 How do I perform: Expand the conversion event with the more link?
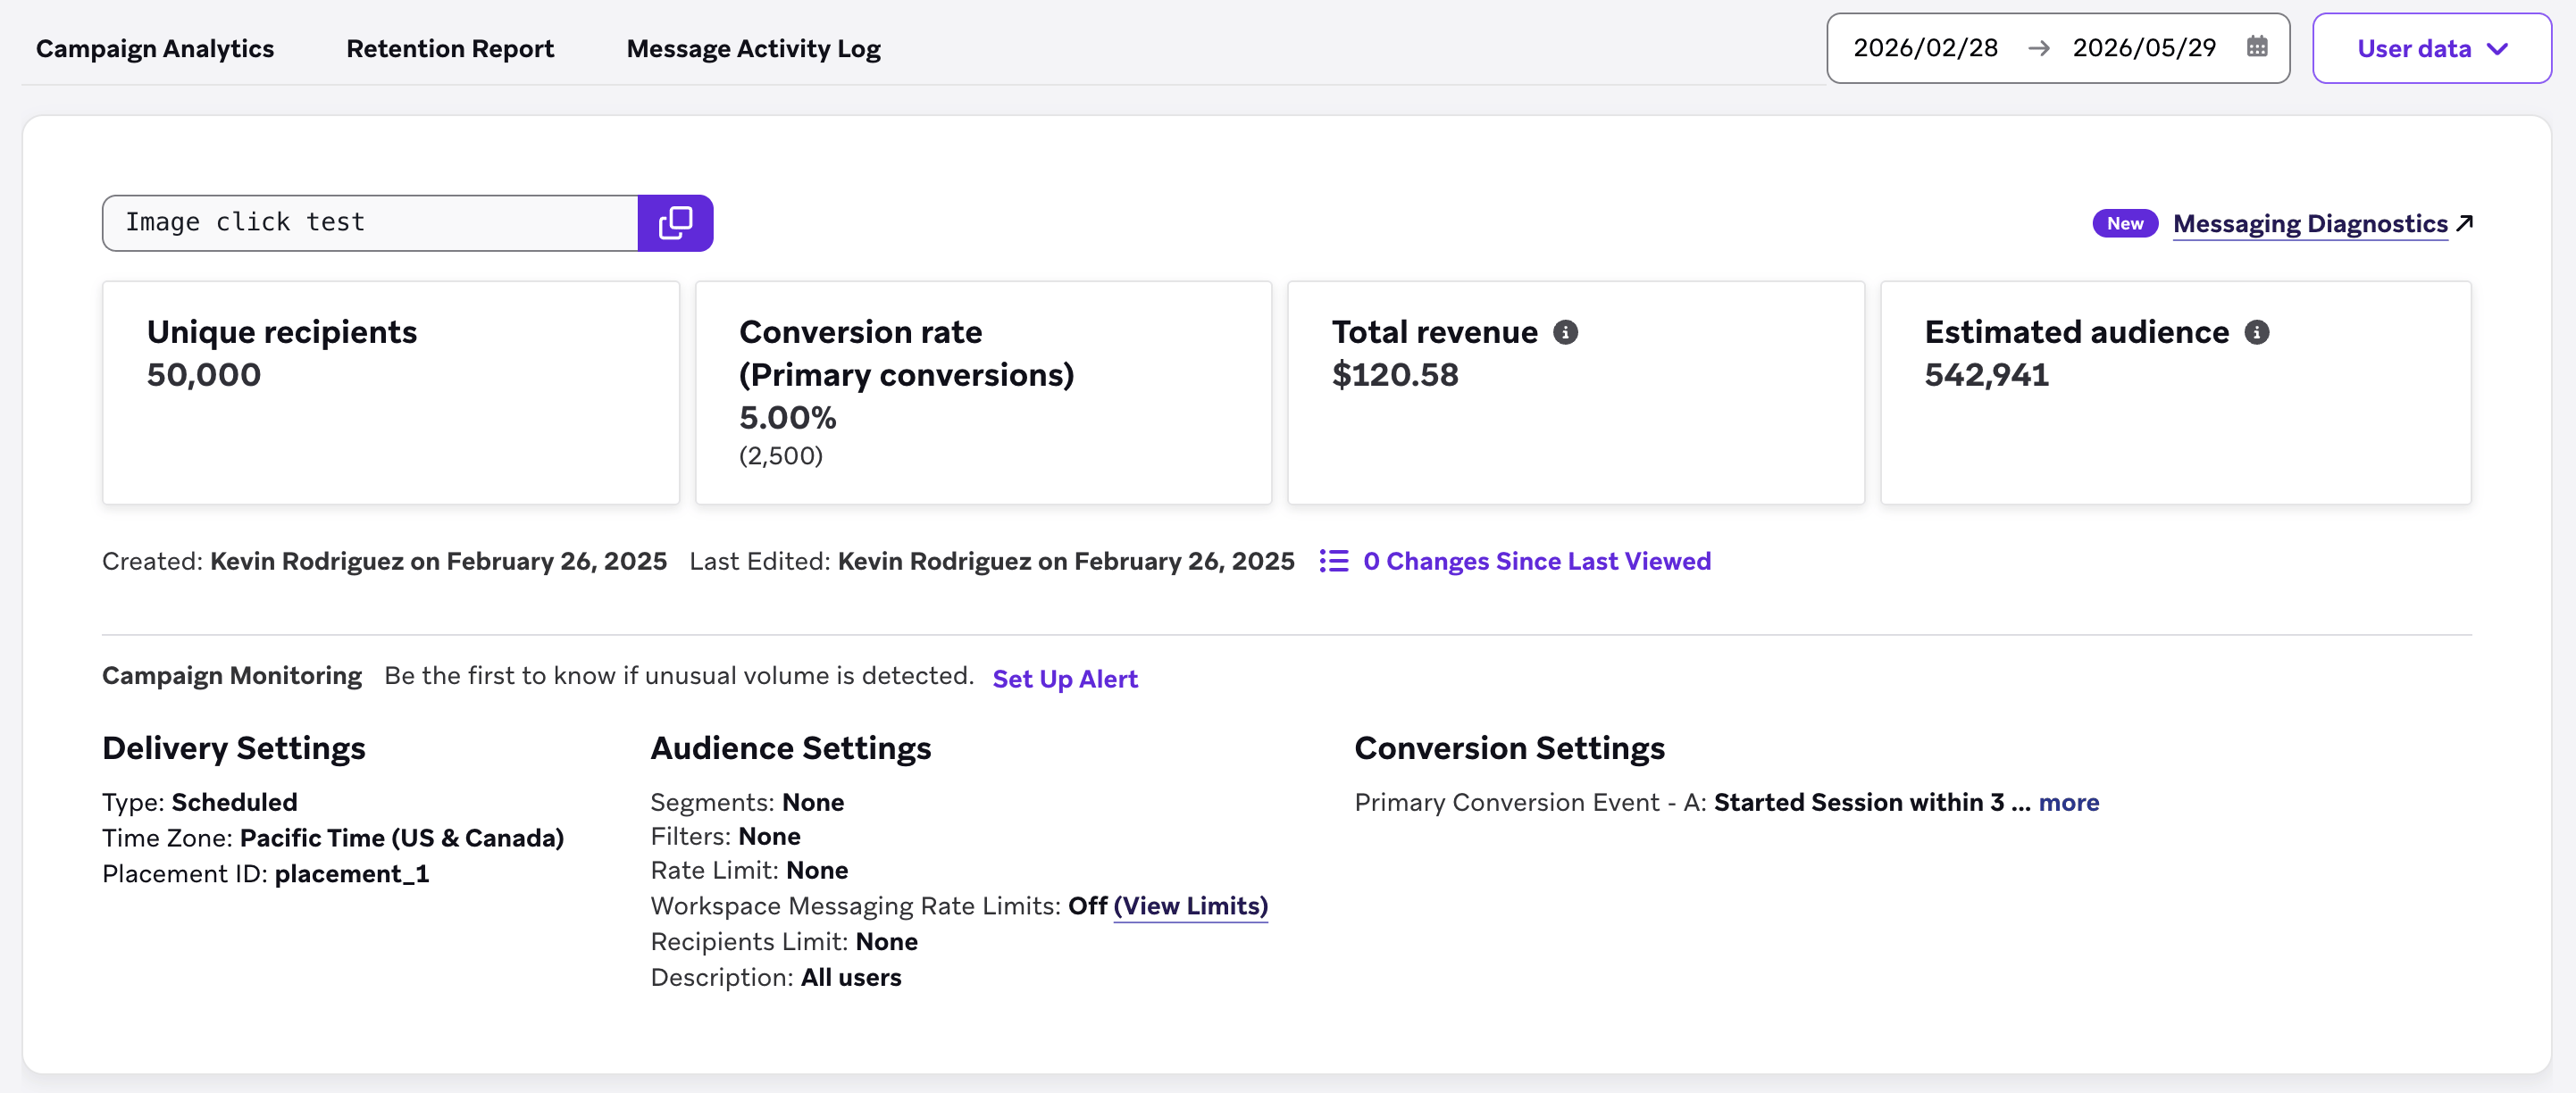(2068, 802)
